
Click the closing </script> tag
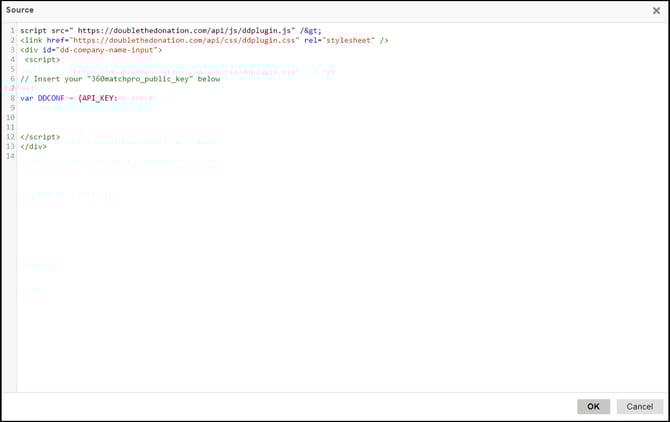tap(40, 137)
